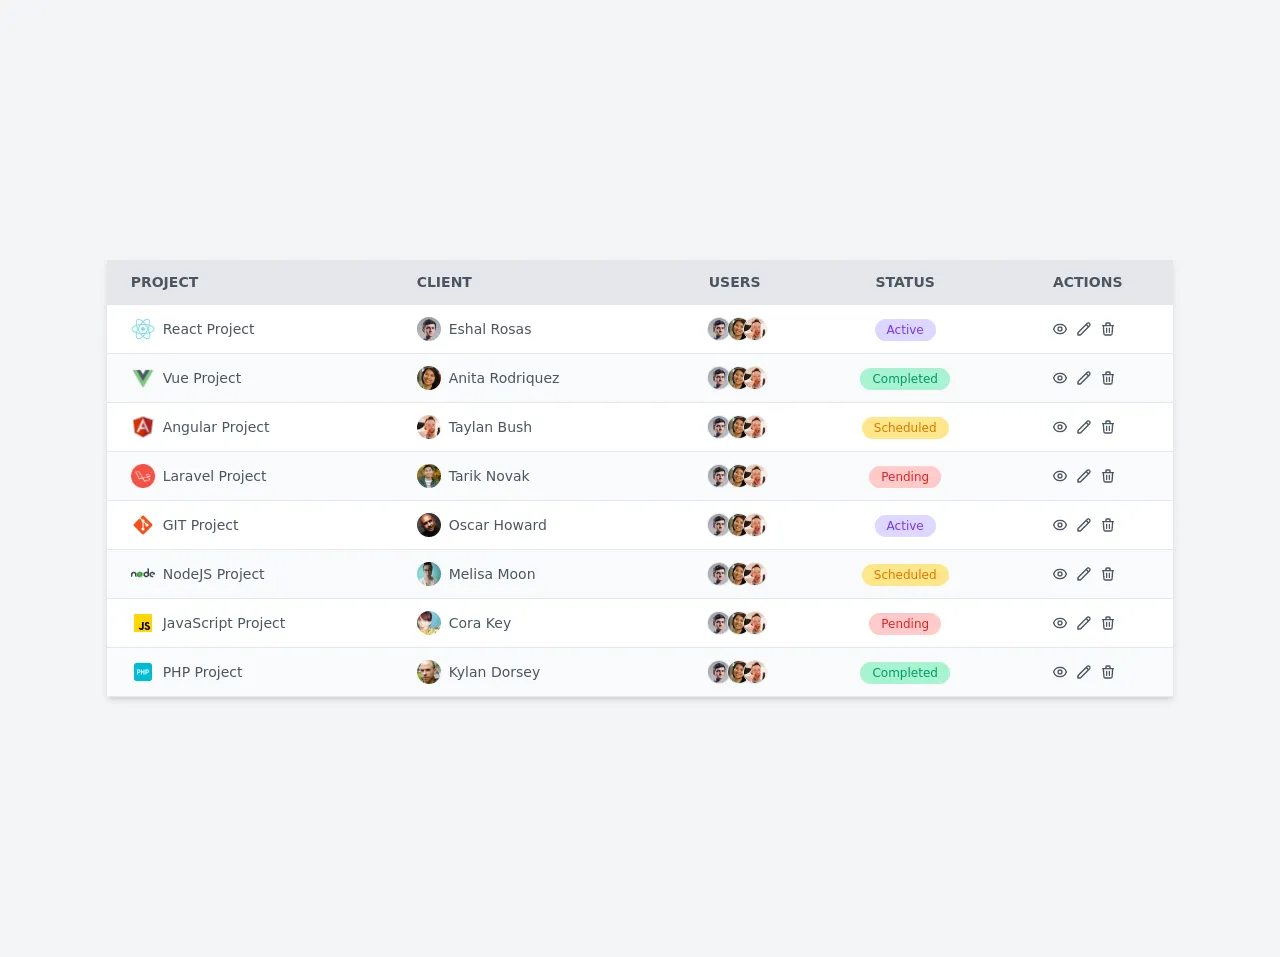Click the Angular Project logo icon
The width and height of the screenshot is (1280, 957).
point(143,427)
